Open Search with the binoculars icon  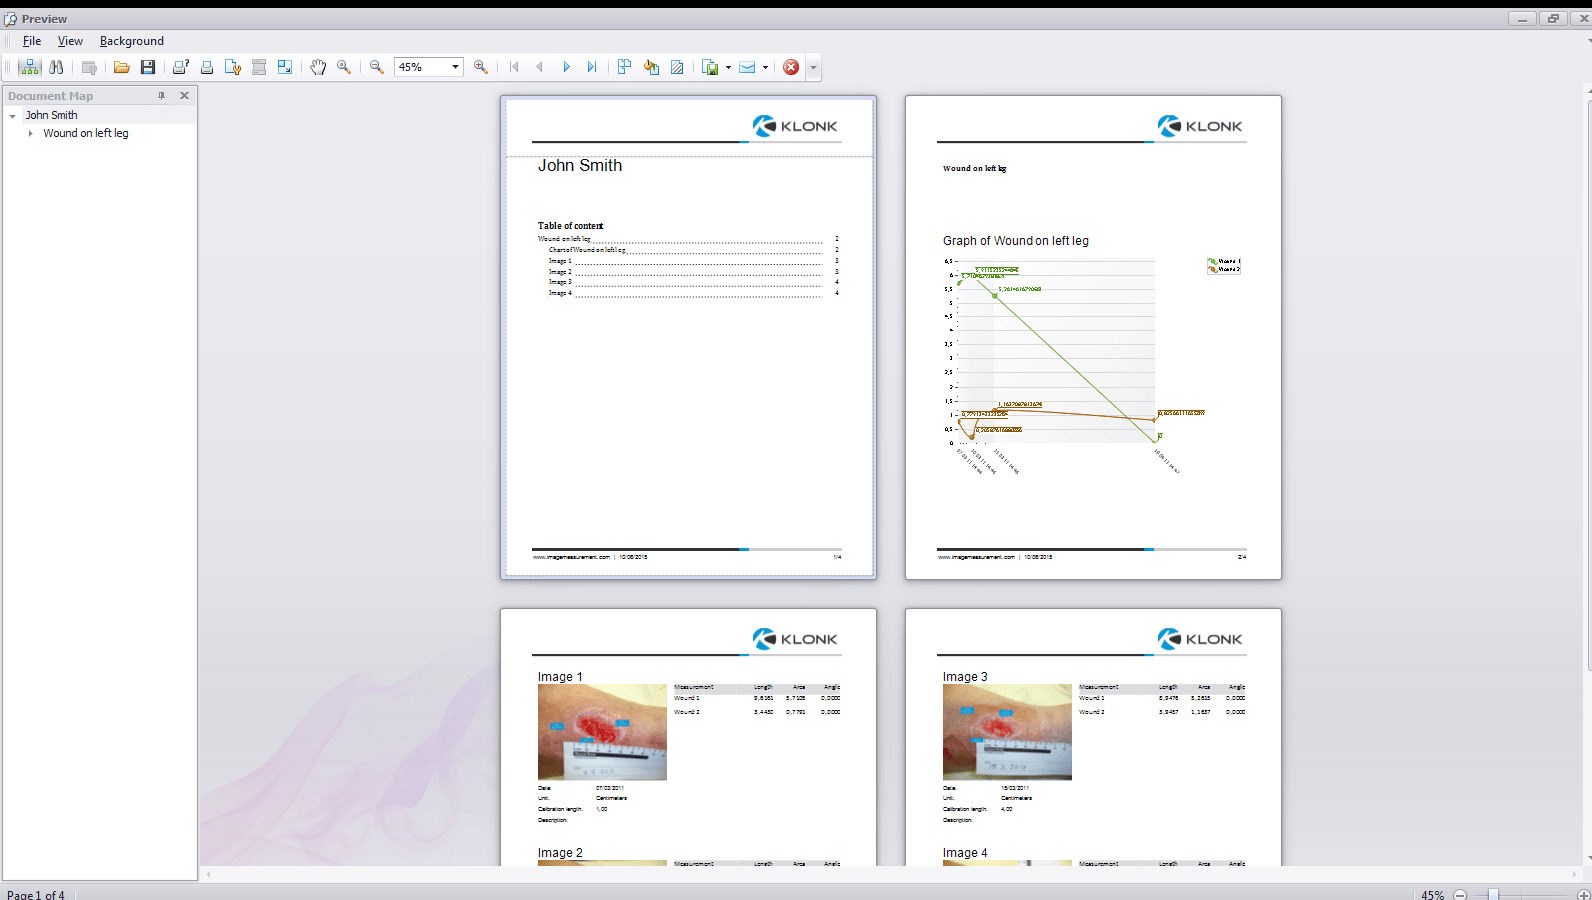tap(56, 67)
